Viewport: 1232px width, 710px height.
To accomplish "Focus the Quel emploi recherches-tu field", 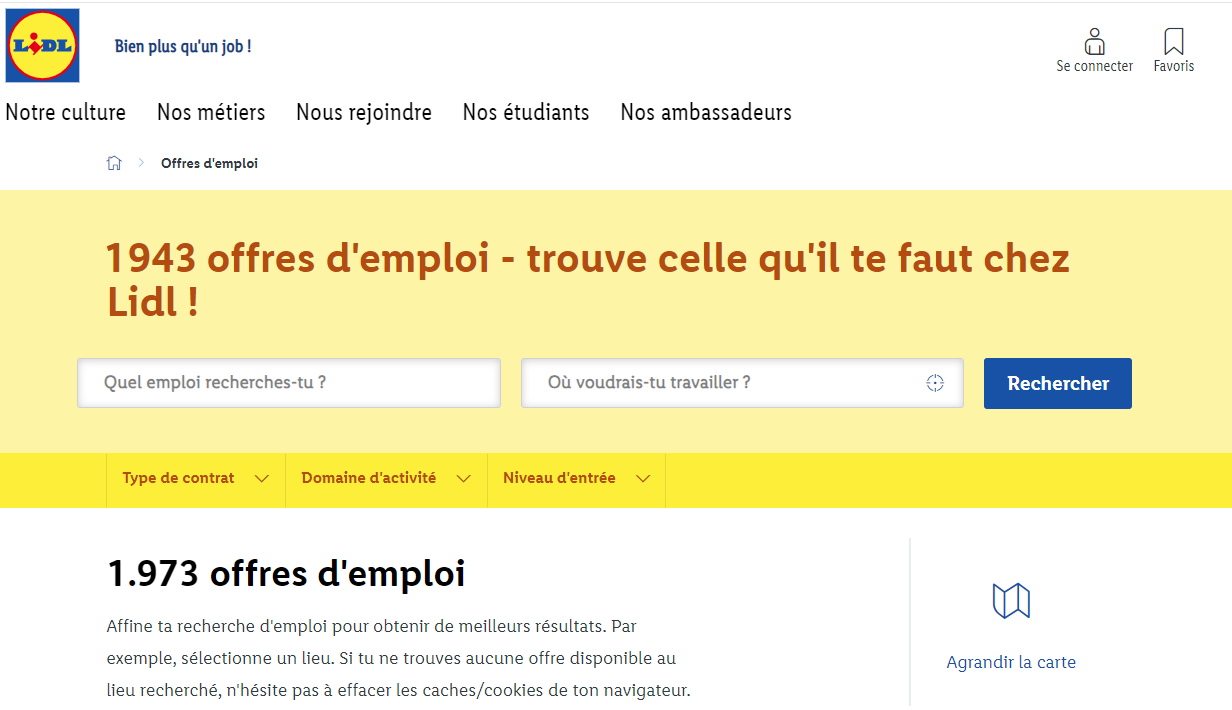I will (x=289, y=383).
